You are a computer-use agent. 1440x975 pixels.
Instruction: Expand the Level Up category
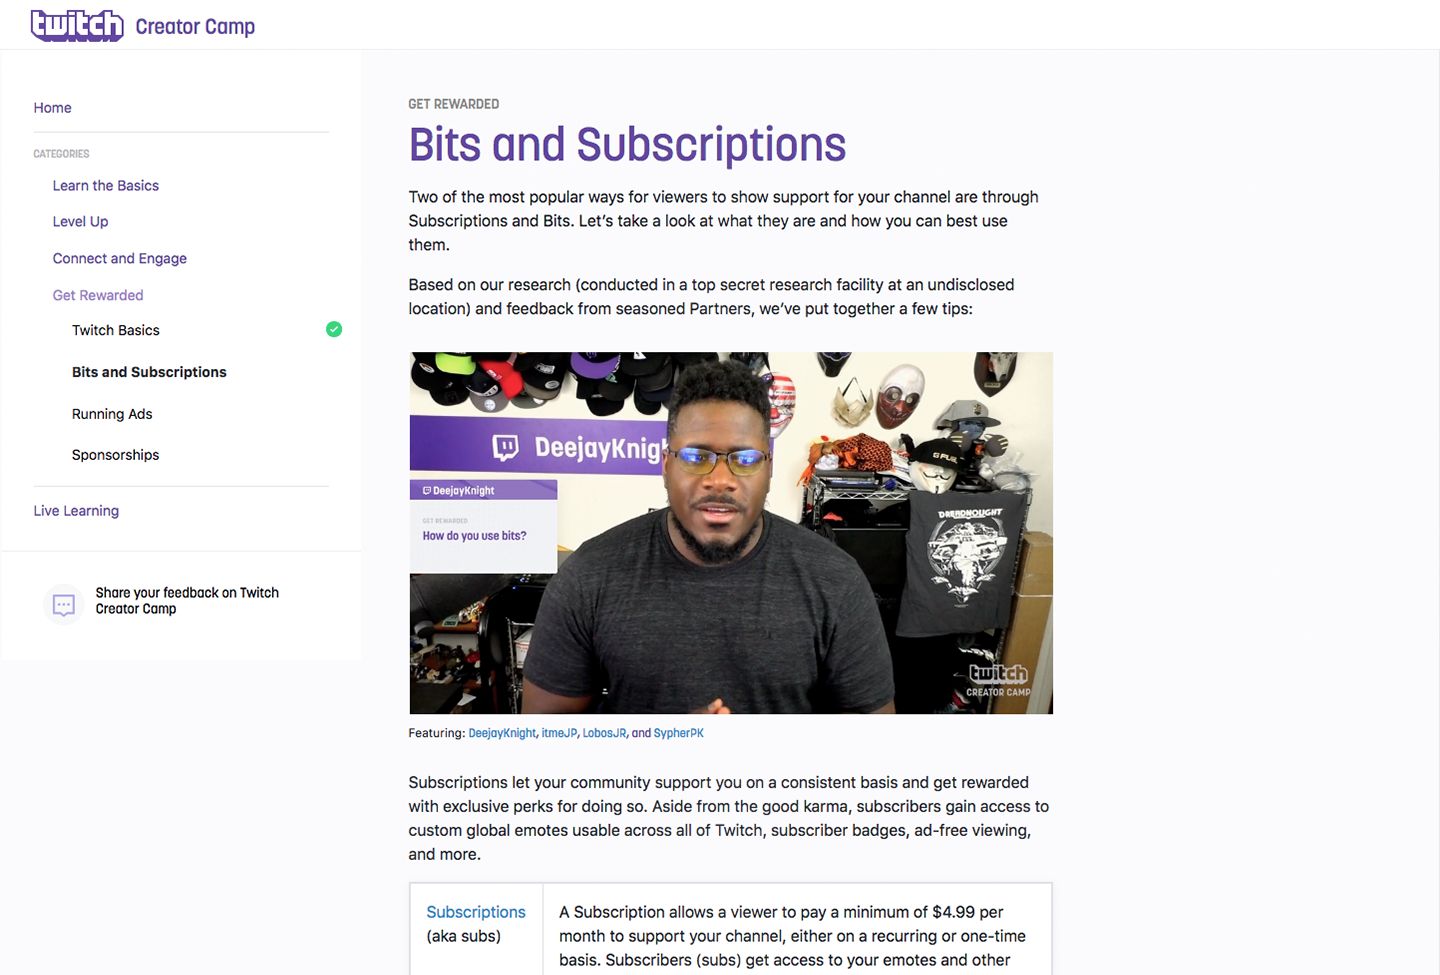tap(80, 222)
